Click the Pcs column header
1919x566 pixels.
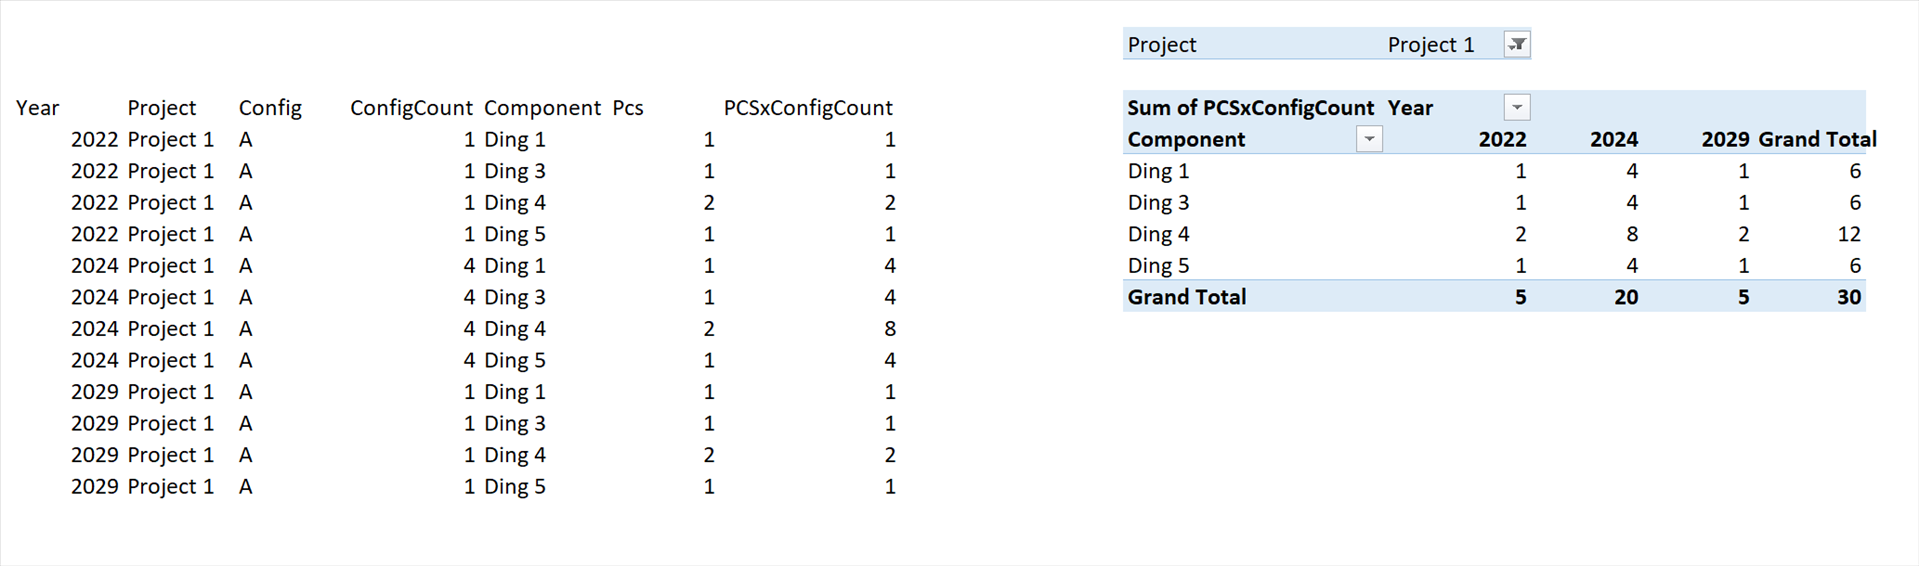pos(628,107)
